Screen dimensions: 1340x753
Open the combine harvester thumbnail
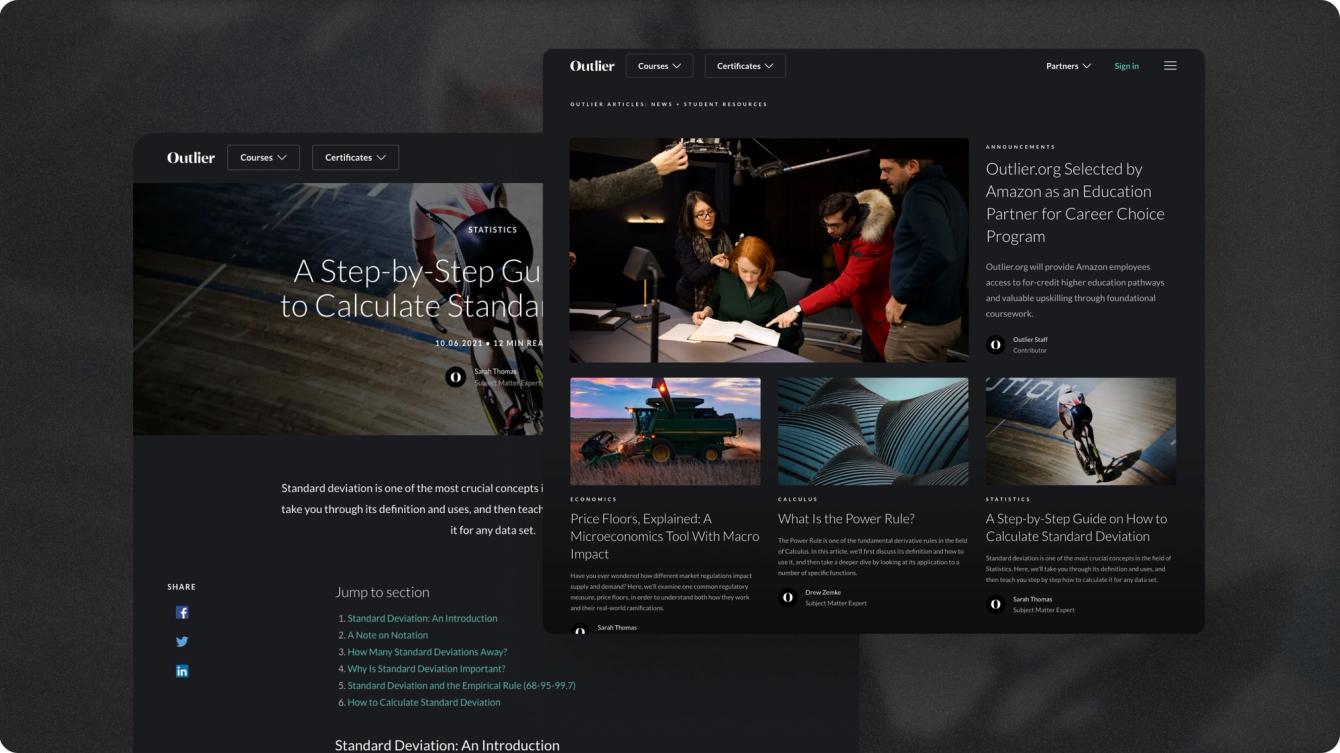tap(665, 431)
